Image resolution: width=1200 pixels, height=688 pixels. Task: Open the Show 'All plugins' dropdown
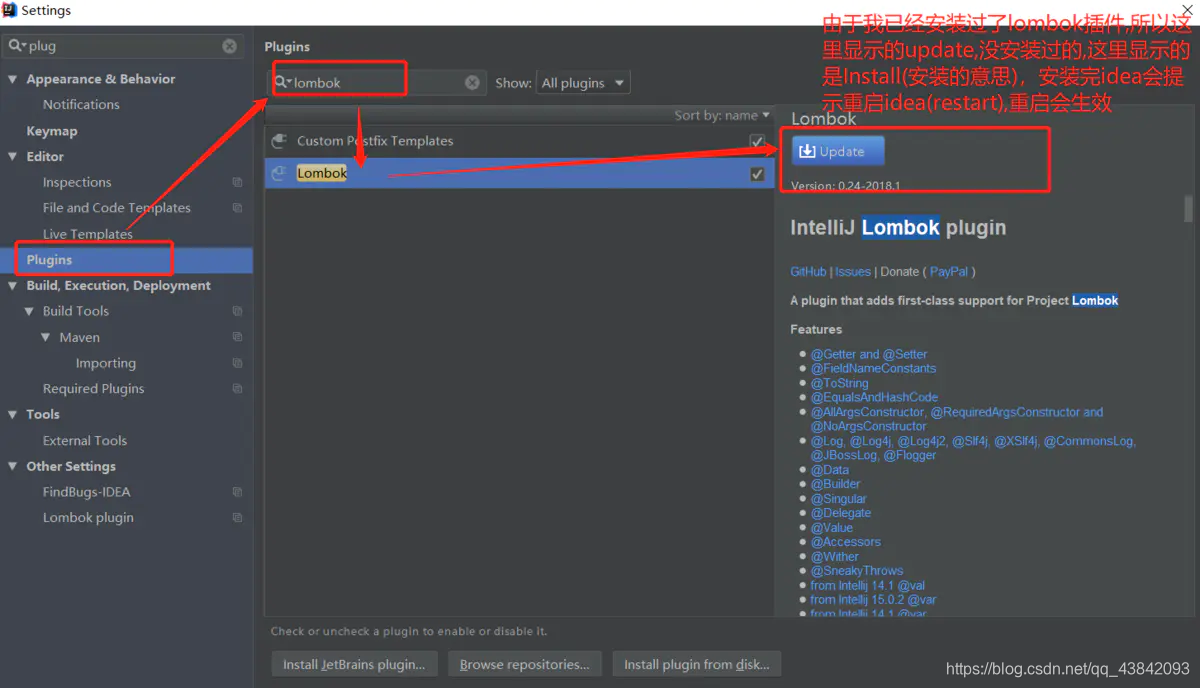coord(583,83)
